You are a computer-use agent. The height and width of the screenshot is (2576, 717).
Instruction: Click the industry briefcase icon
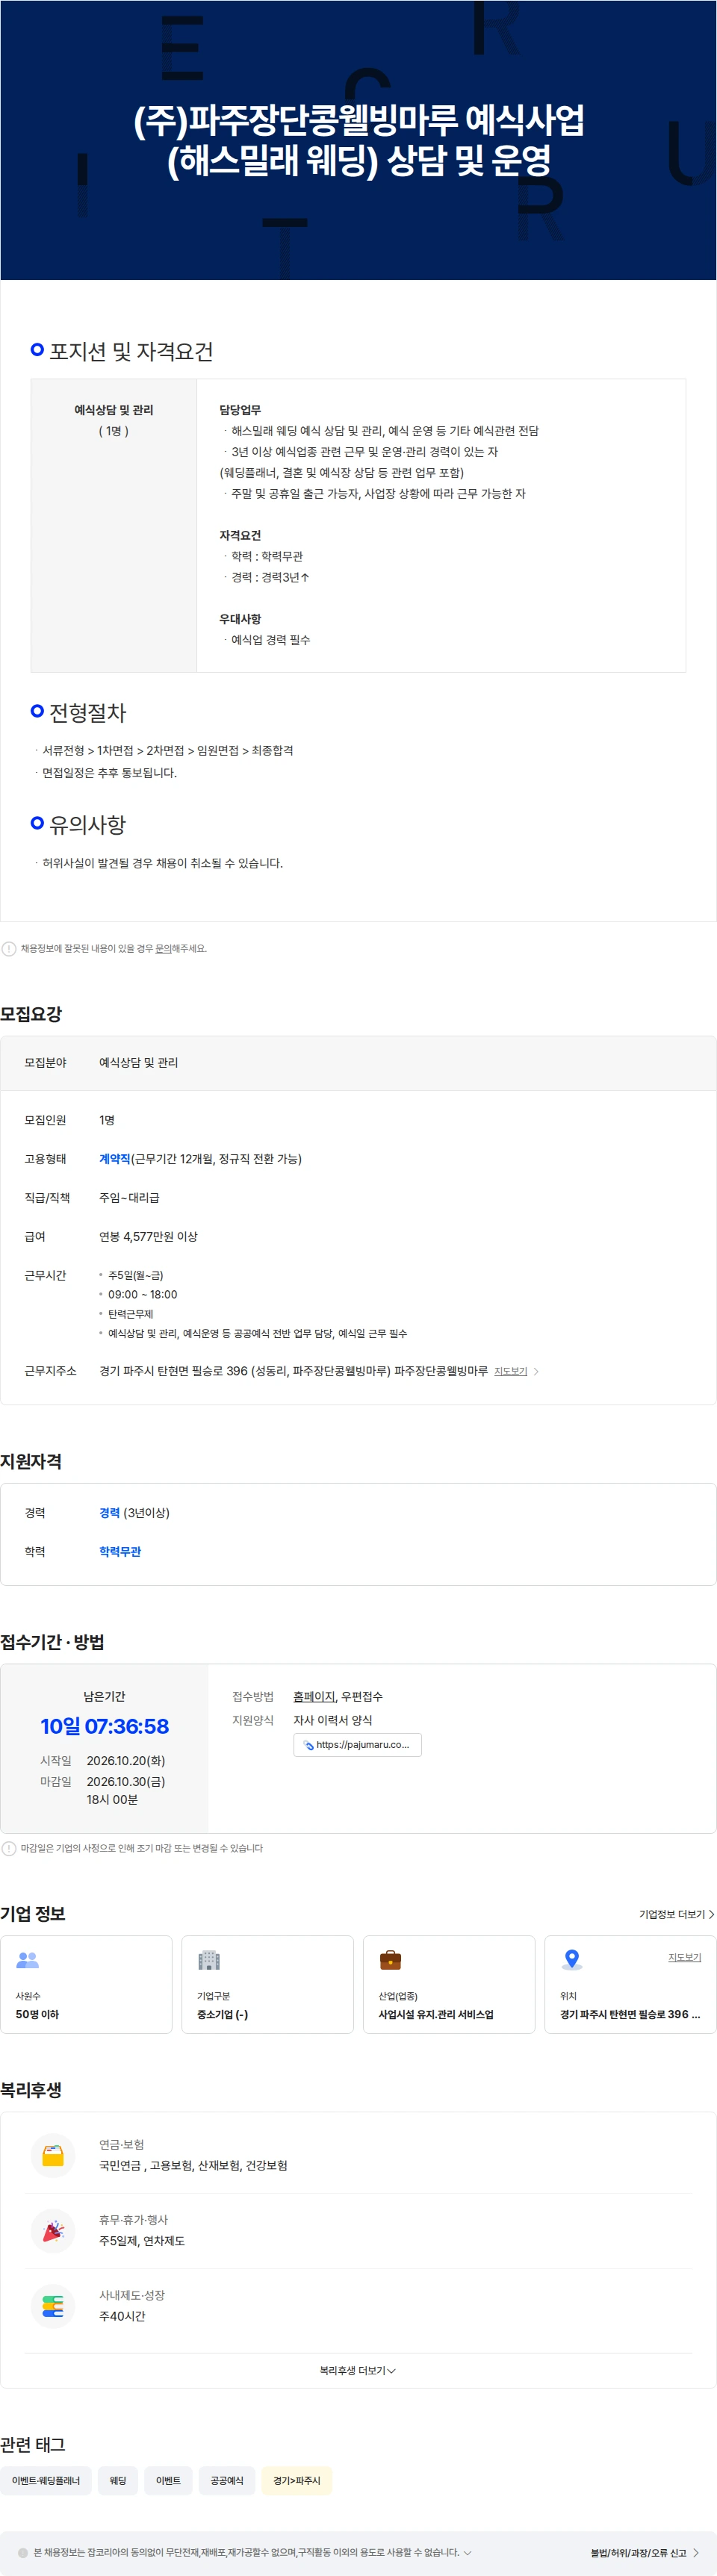(390, 1960)
